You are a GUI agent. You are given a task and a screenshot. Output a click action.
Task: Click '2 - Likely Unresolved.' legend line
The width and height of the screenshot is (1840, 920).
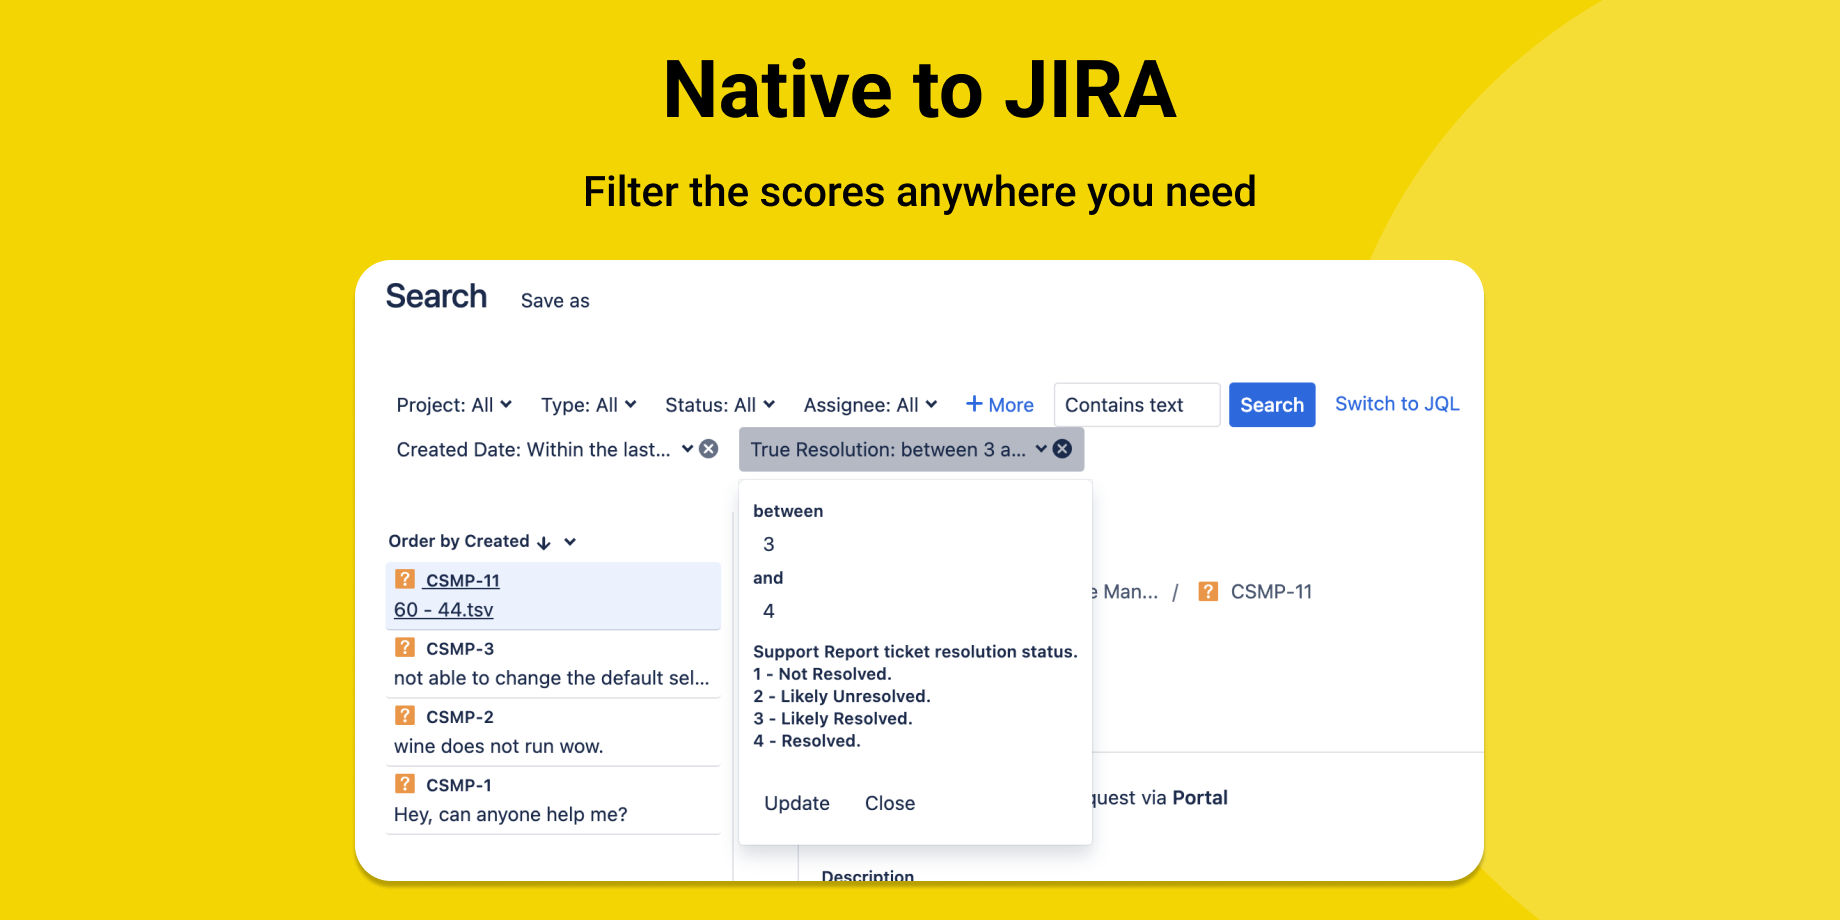[842, 696]
